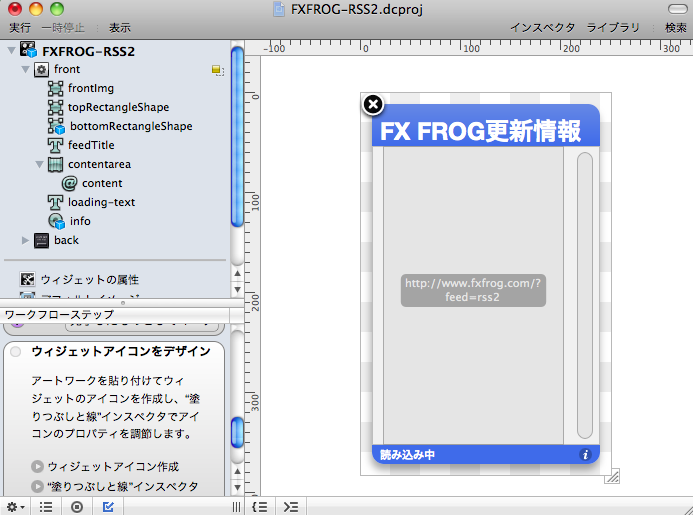693x515 pixels.
Task: Click the circular target icon in bottom toolbar
Action: (x=77, y=506)
